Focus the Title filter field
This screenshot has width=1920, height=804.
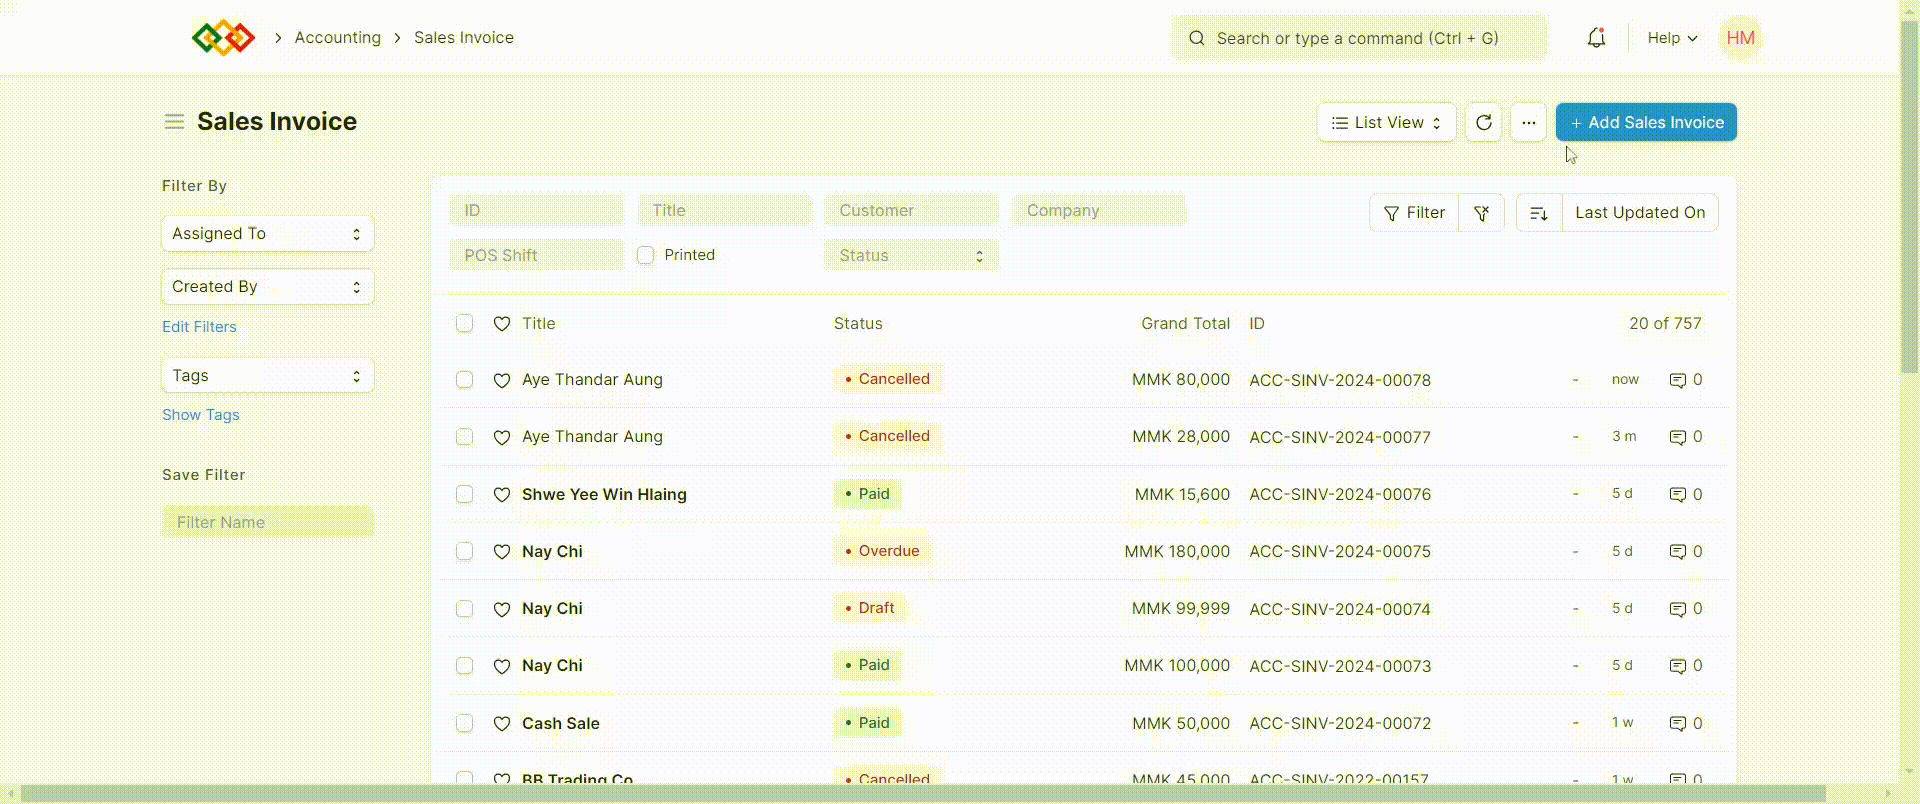(724, 211)
